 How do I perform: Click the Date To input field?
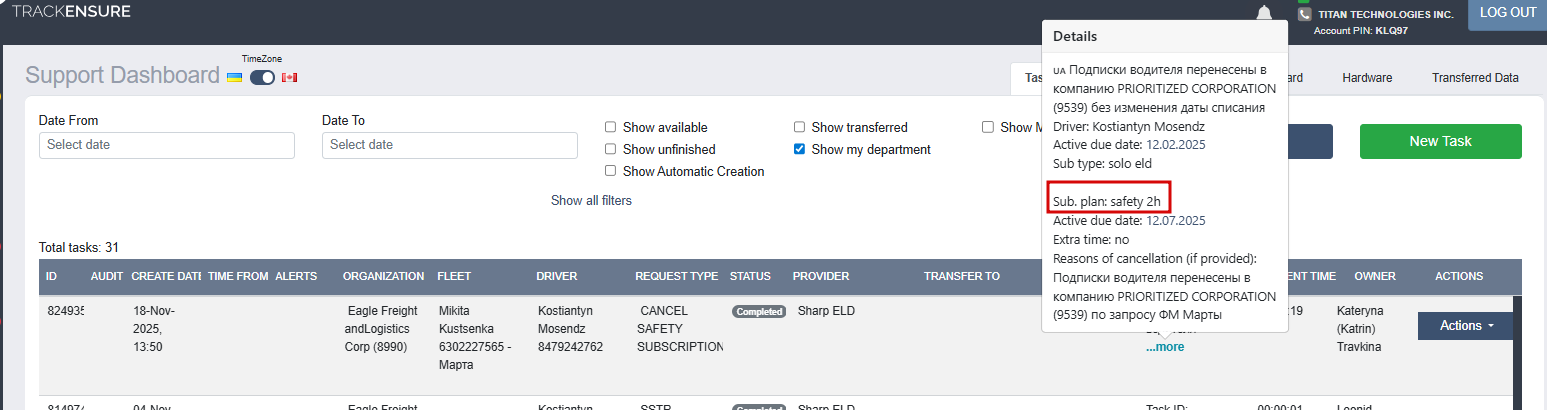point(449,145)
